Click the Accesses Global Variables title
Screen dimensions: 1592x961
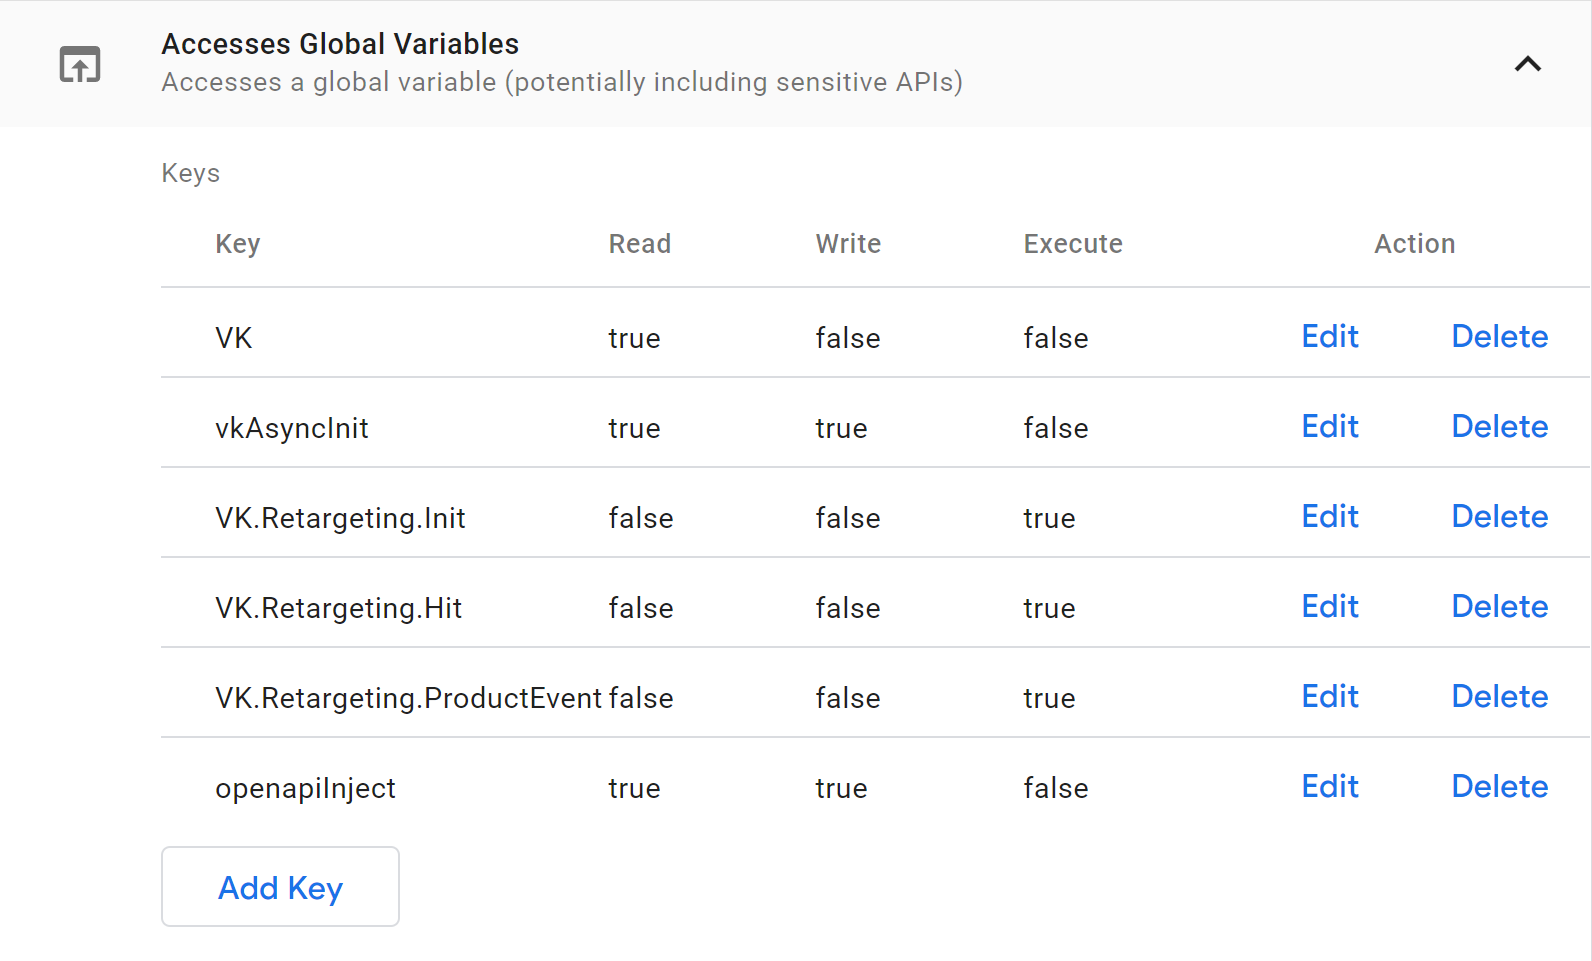[x=340, y=44]
